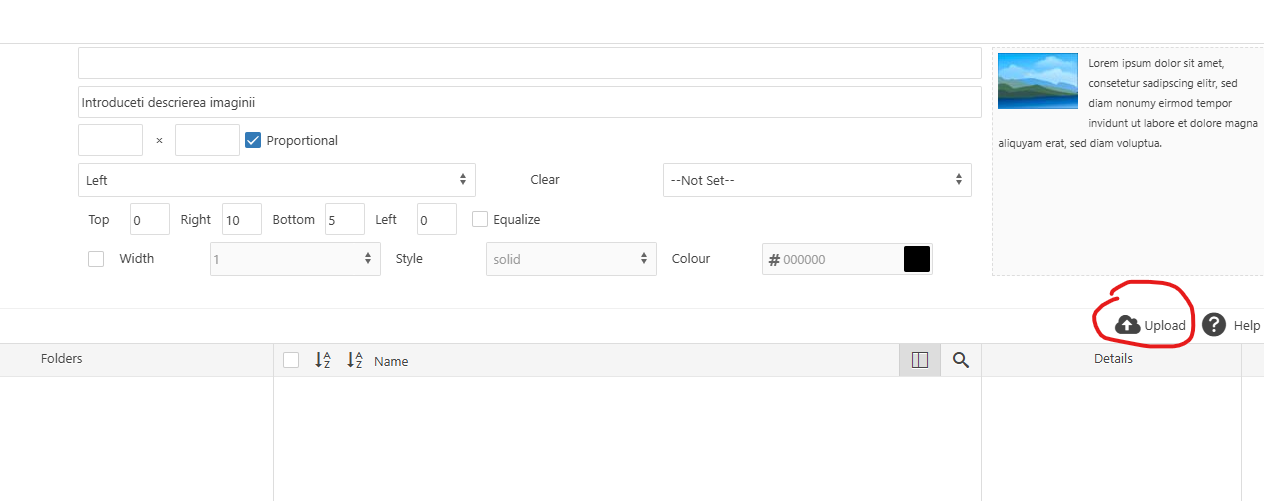Click the sort icon beside the select-all checkbox

[x=323, y=360]
